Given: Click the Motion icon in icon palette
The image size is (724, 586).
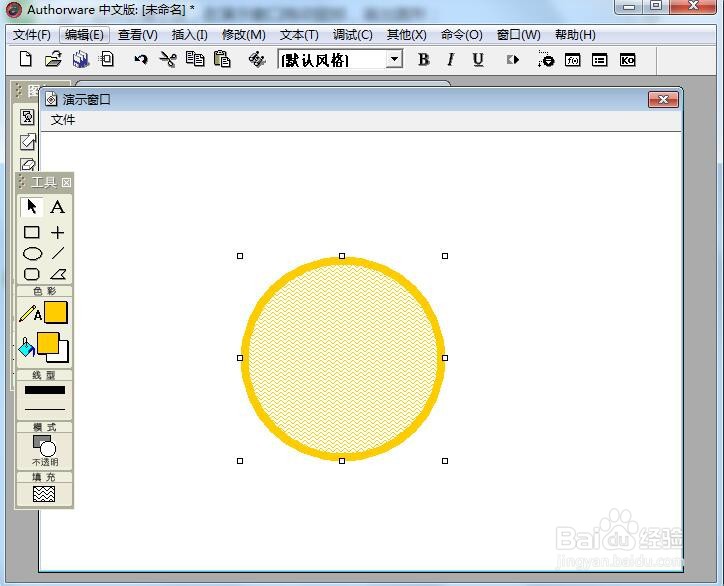Looking at the screenshot, I should coord(27,141).
